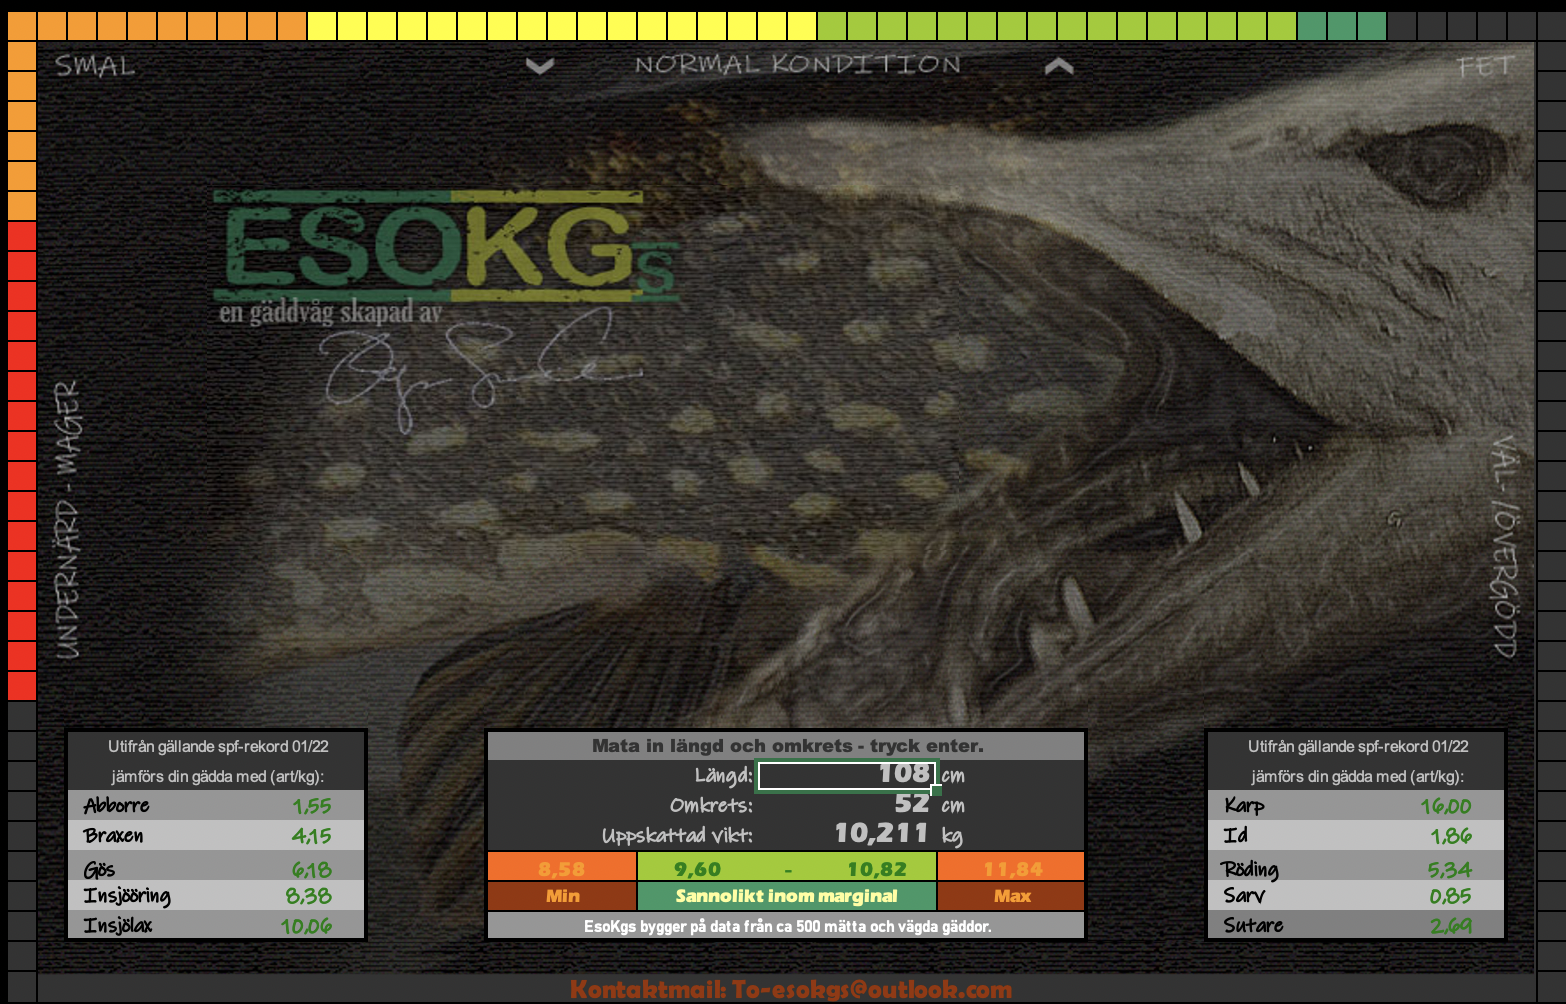Screen dimensions: 1566x1004
Task: Select the Omkrets value cell showing 52
Action: pos(910,804)
